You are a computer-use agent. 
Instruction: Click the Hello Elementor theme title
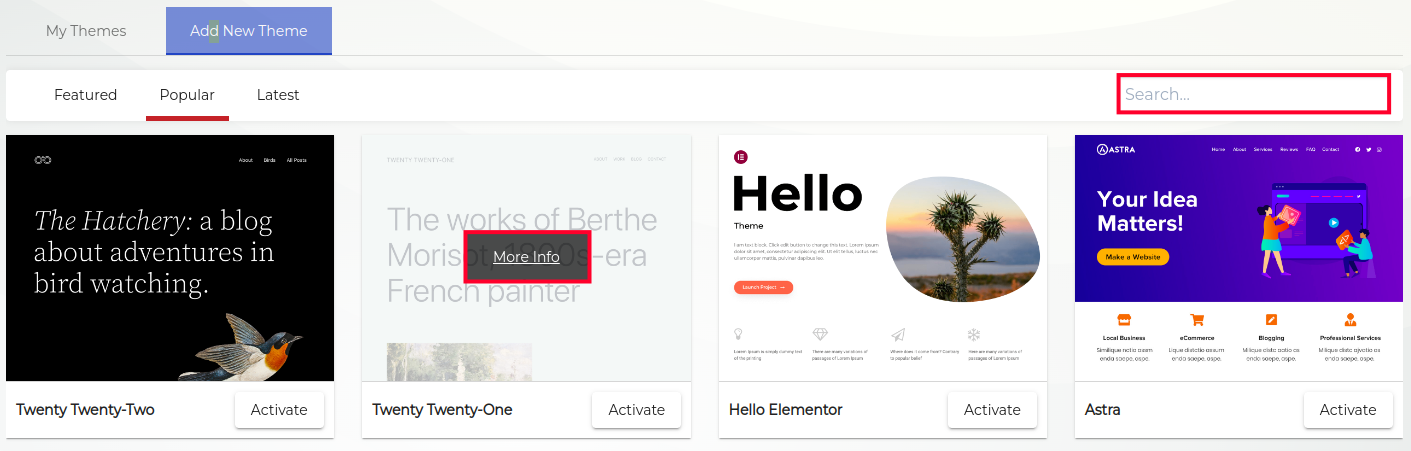tap(785, 409)
